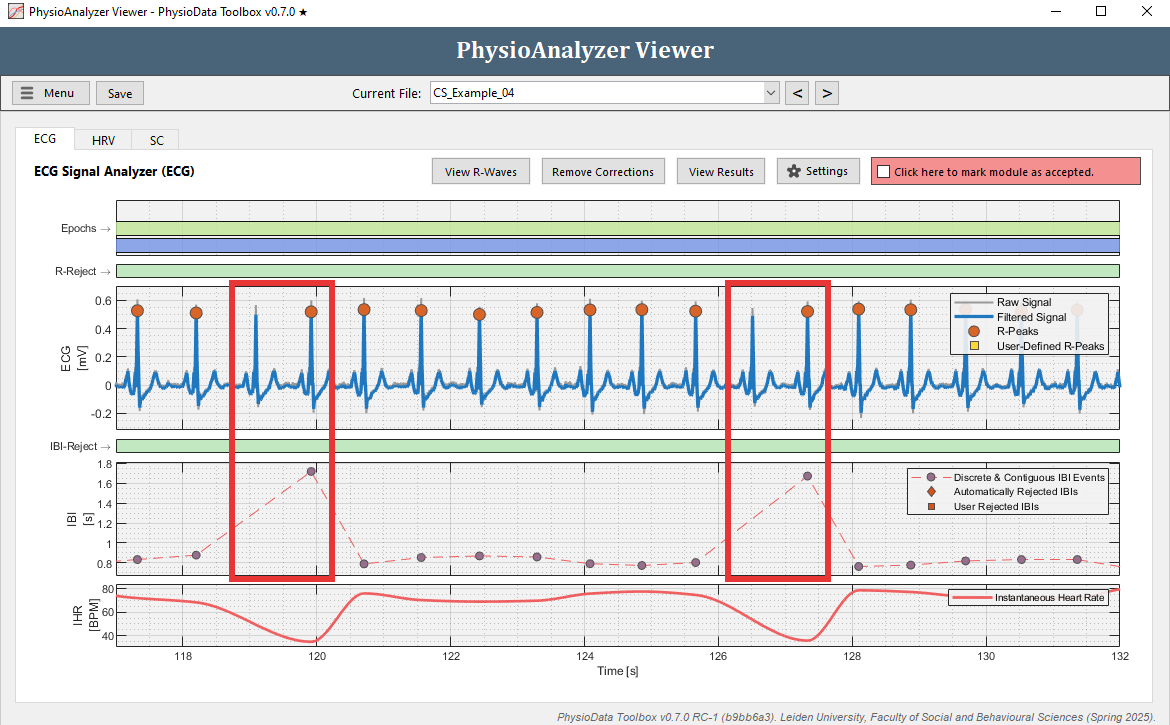Click View R-Waves button

coord(481,172)
